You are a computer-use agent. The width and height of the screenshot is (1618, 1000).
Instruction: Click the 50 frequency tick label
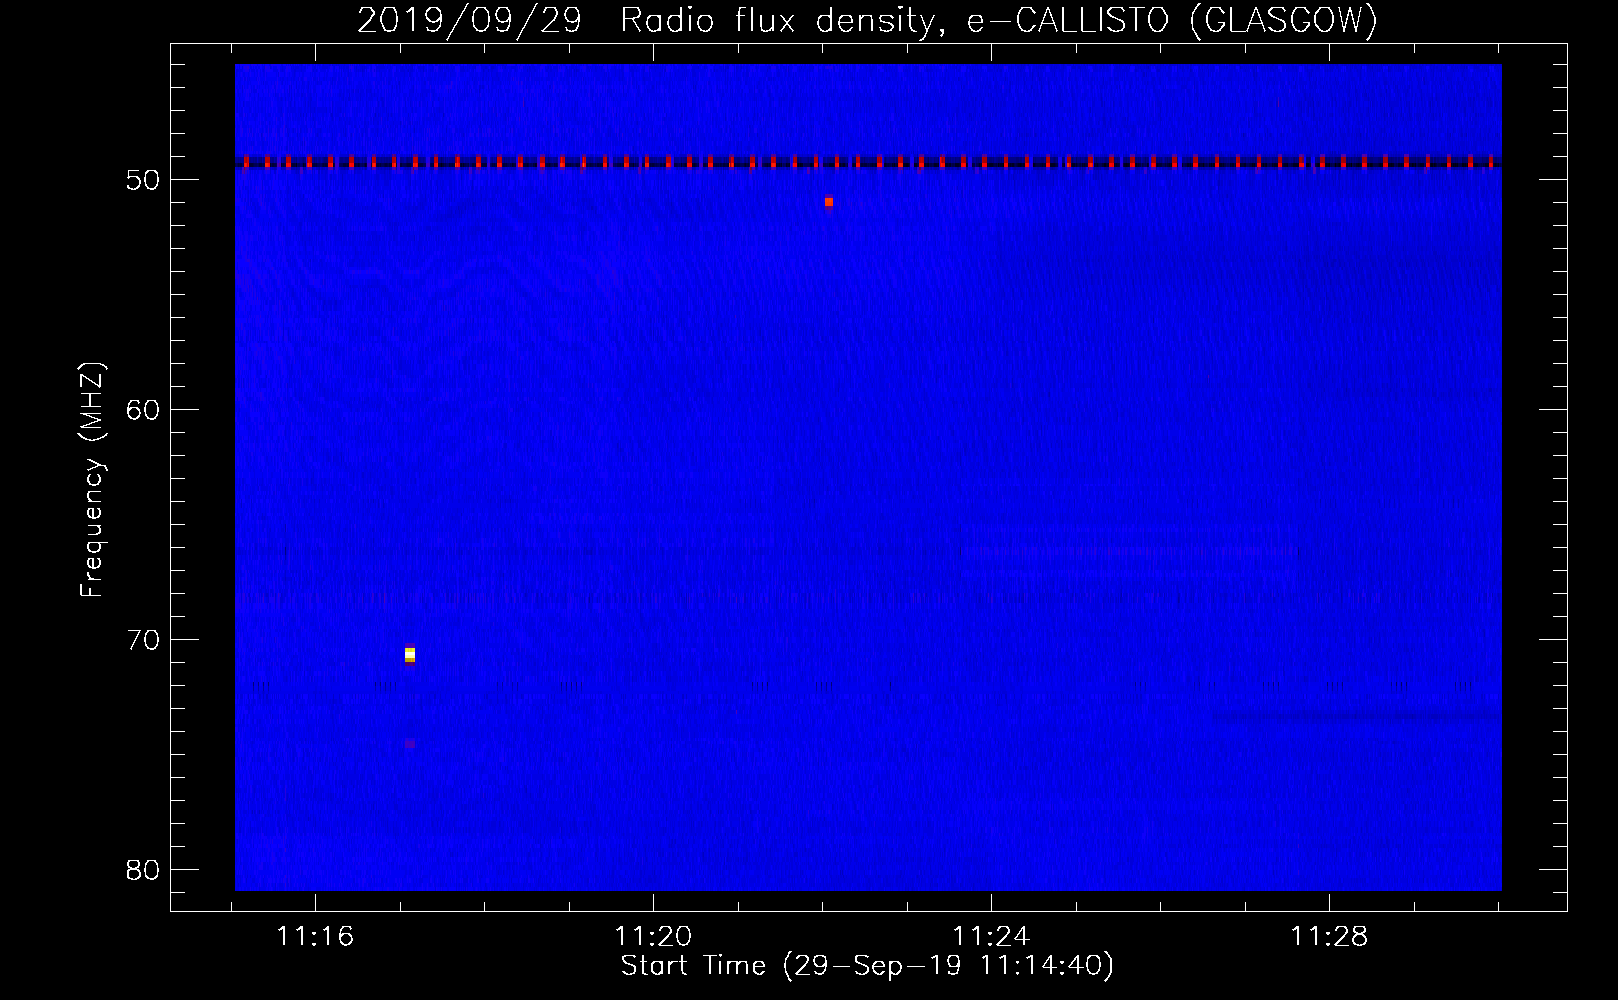[x=143, y=180]
